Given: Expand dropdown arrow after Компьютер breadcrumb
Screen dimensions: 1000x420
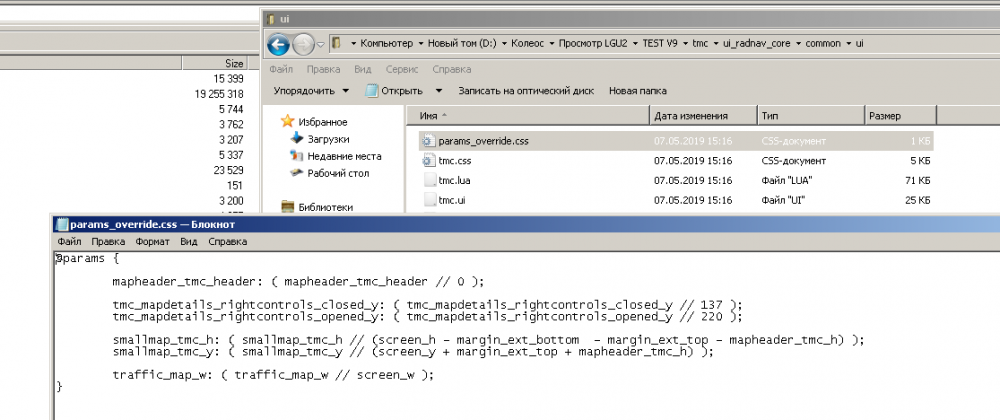Looking at the screenshot, I should tap(420, 44).
